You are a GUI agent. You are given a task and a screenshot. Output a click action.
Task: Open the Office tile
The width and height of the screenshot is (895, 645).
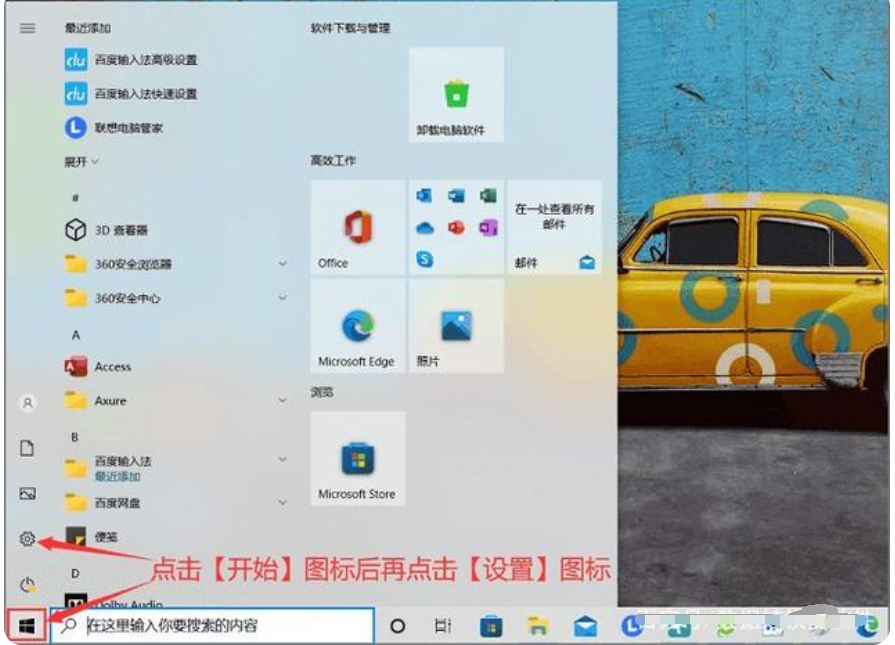click(357, 228)
